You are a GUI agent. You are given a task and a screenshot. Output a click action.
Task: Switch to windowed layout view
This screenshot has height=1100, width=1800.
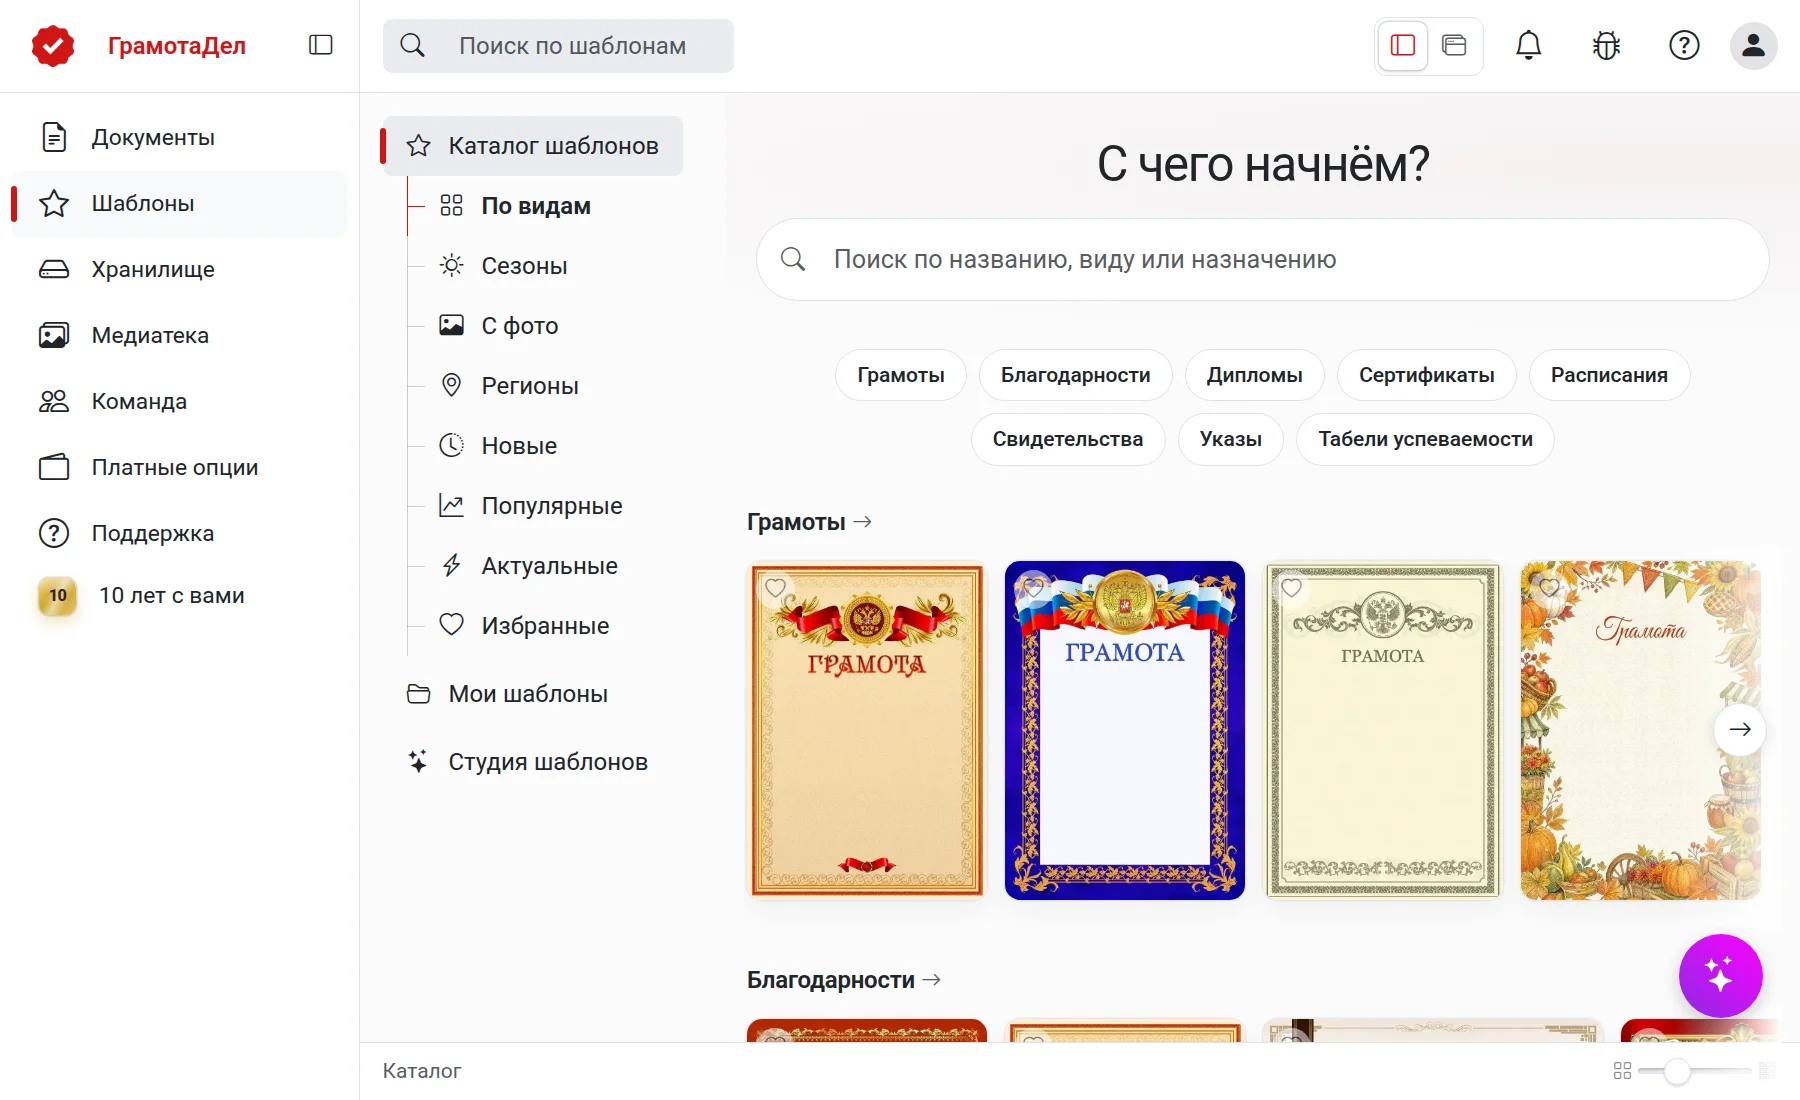[1454, 46]
